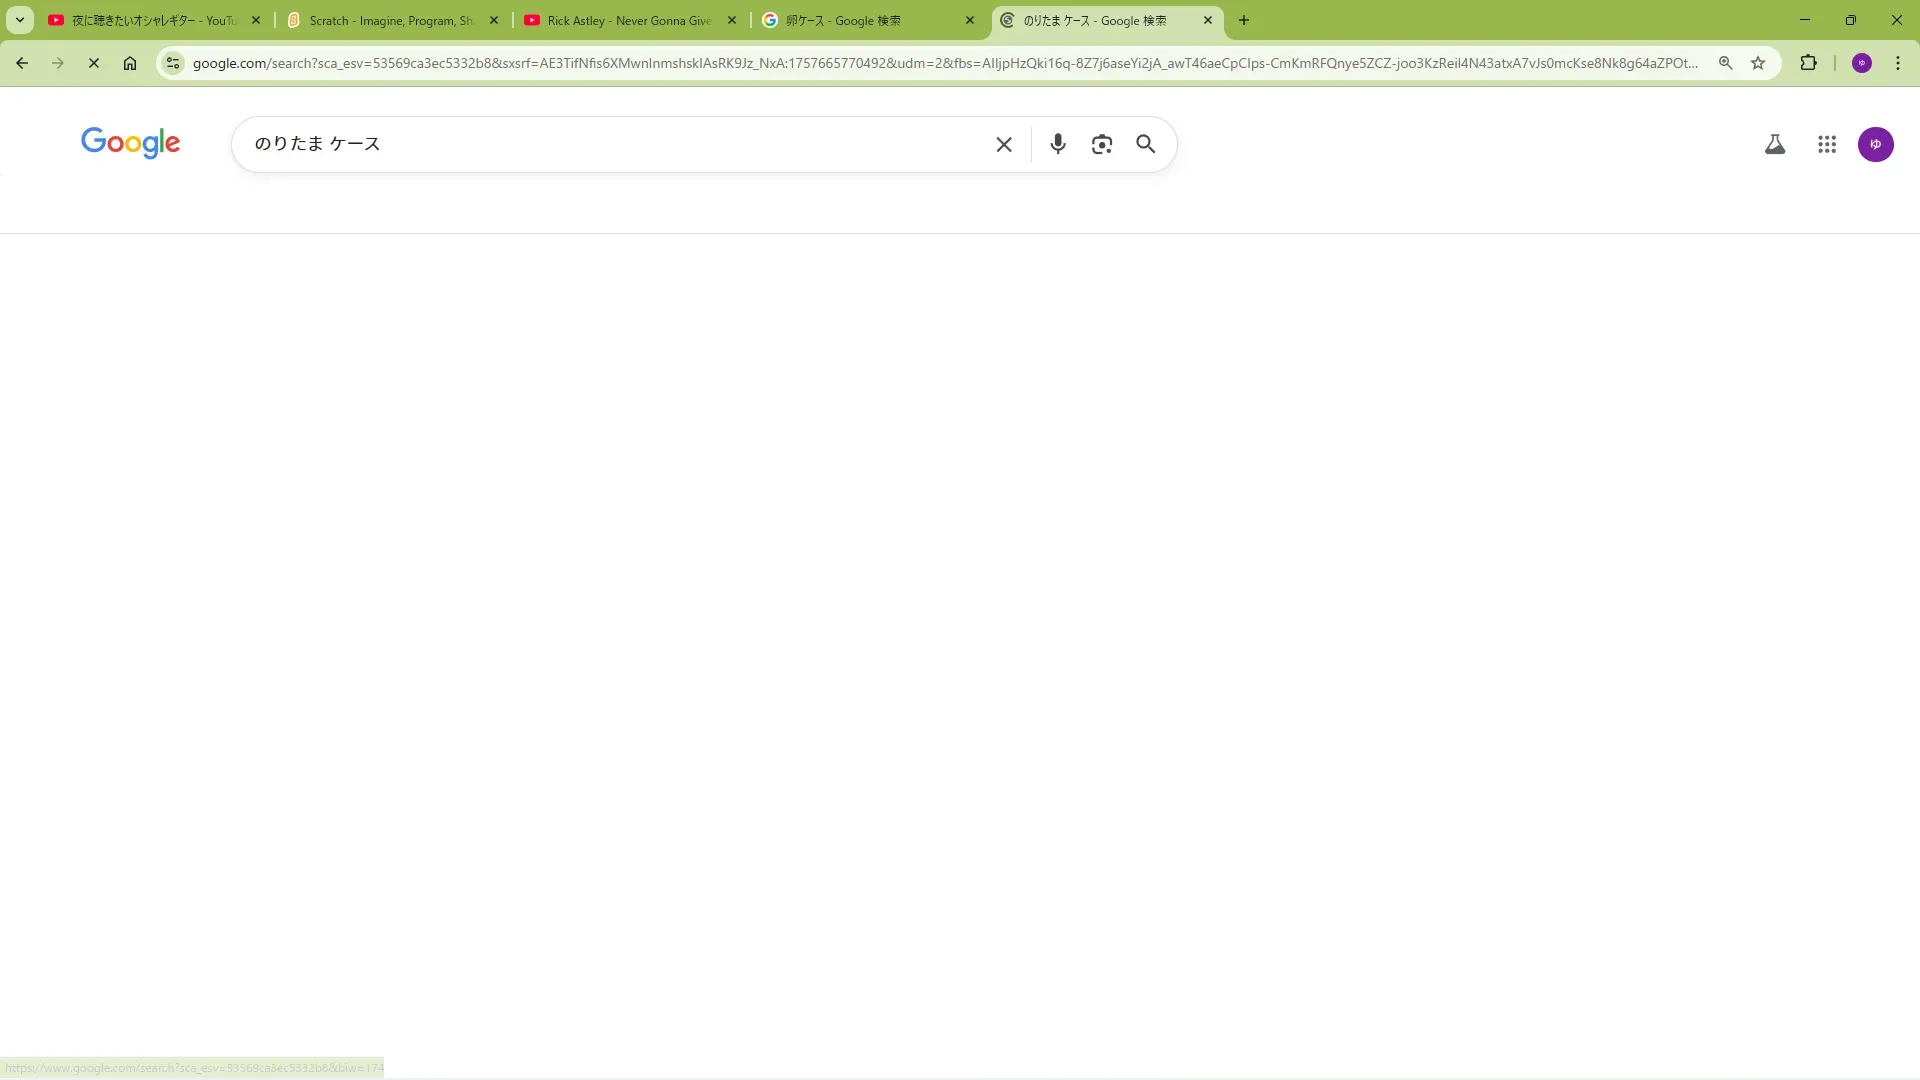Click the zoom magnifier in address bar

click(x=1725, y=63)
